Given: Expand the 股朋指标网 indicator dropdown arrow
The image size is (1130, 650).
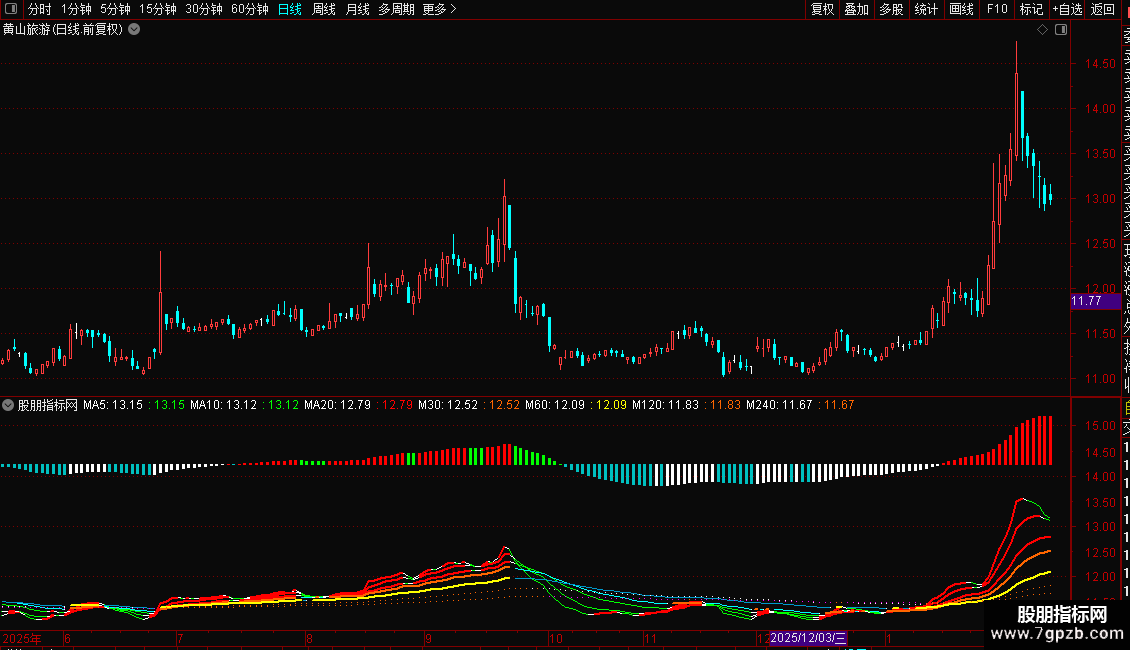Looking at the screenshot, I should pos(9,406).
